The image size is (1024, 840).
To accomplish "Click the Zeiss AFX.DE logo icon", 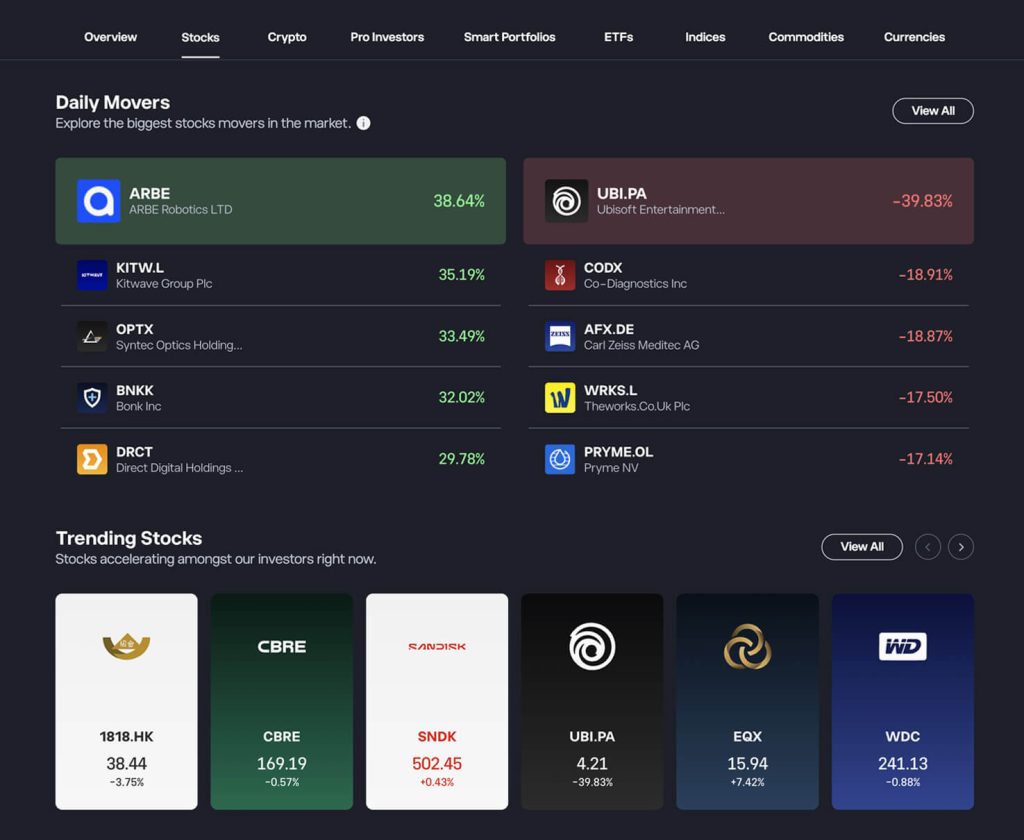I will (x=560, y=336).
